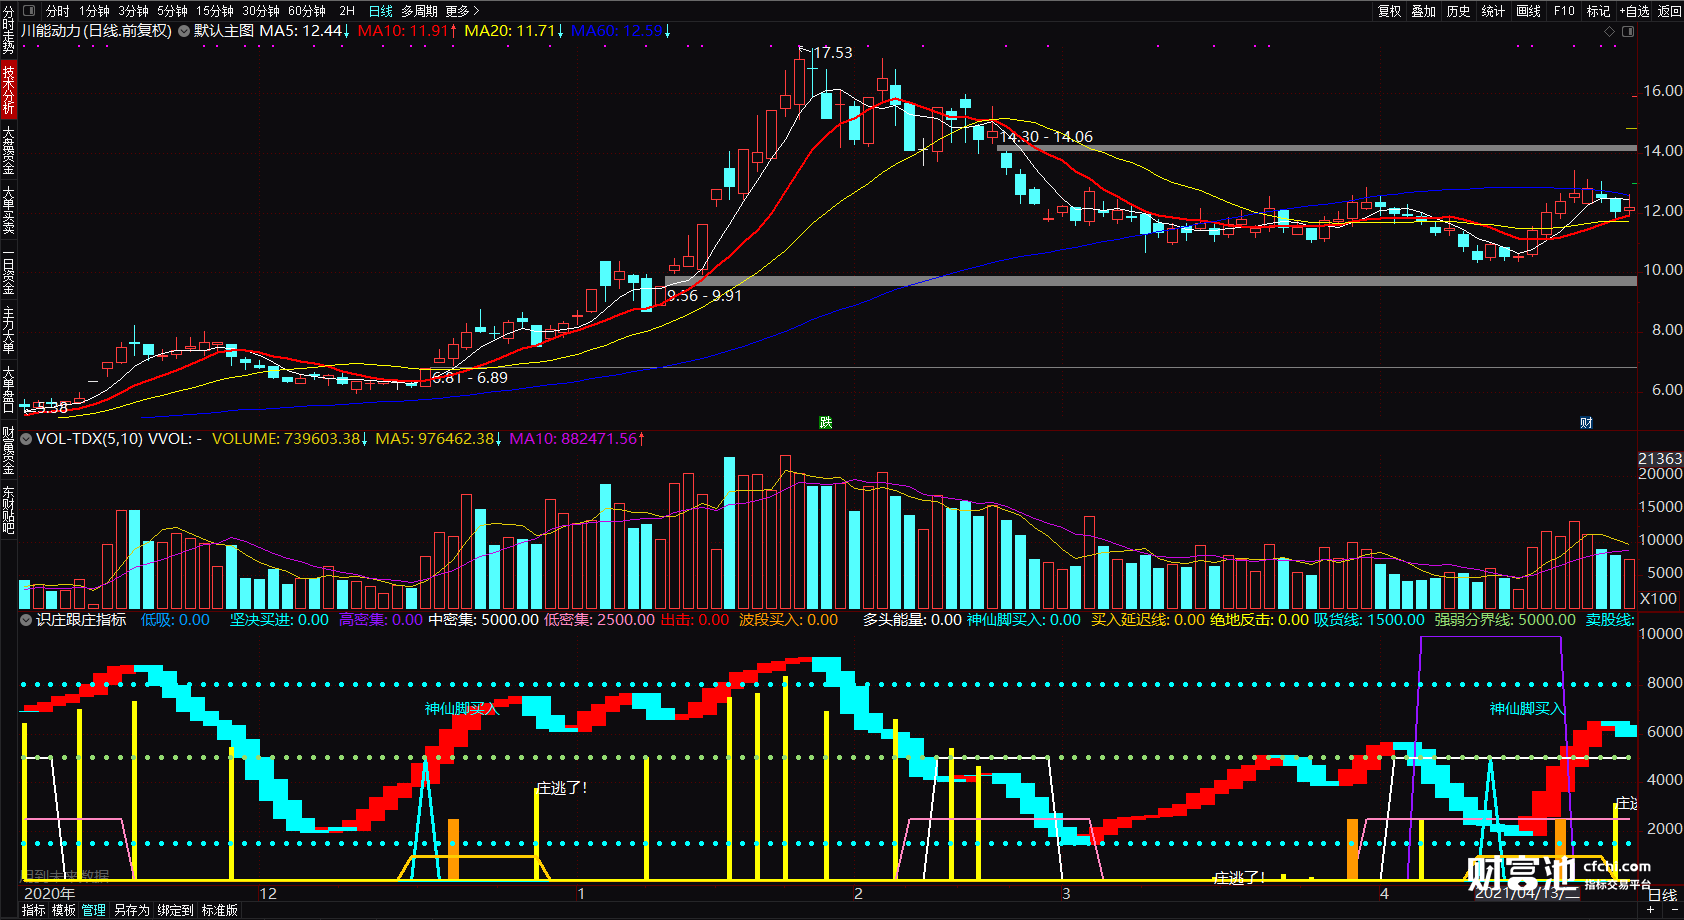Click 复权 adjustment button
This screenshot has height=920, width=1684.
(x=1390, y=11)
